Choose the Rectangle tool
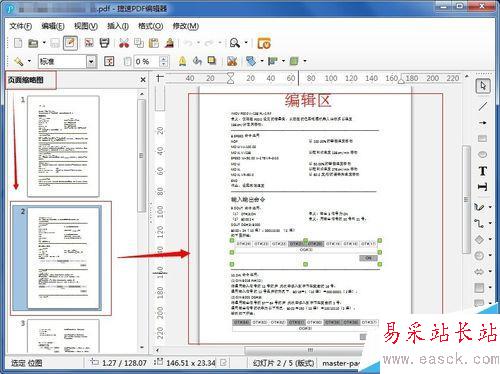The image size is (500, 374). pos(483,138)
